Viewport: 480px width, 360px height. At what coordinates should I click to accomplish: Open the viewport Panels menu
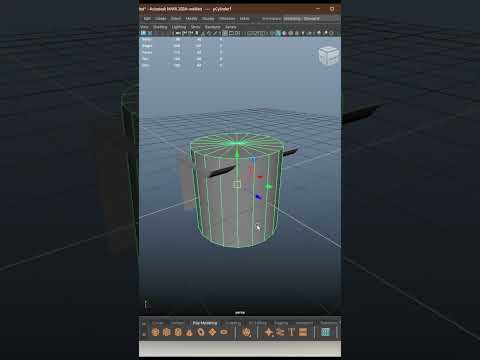(231, 27)
